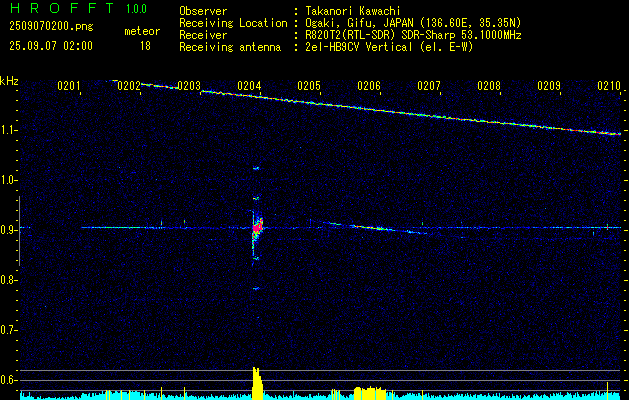Click the 0201 time marker
Viewport: 629px width, 400px height.
coord(68,85)
